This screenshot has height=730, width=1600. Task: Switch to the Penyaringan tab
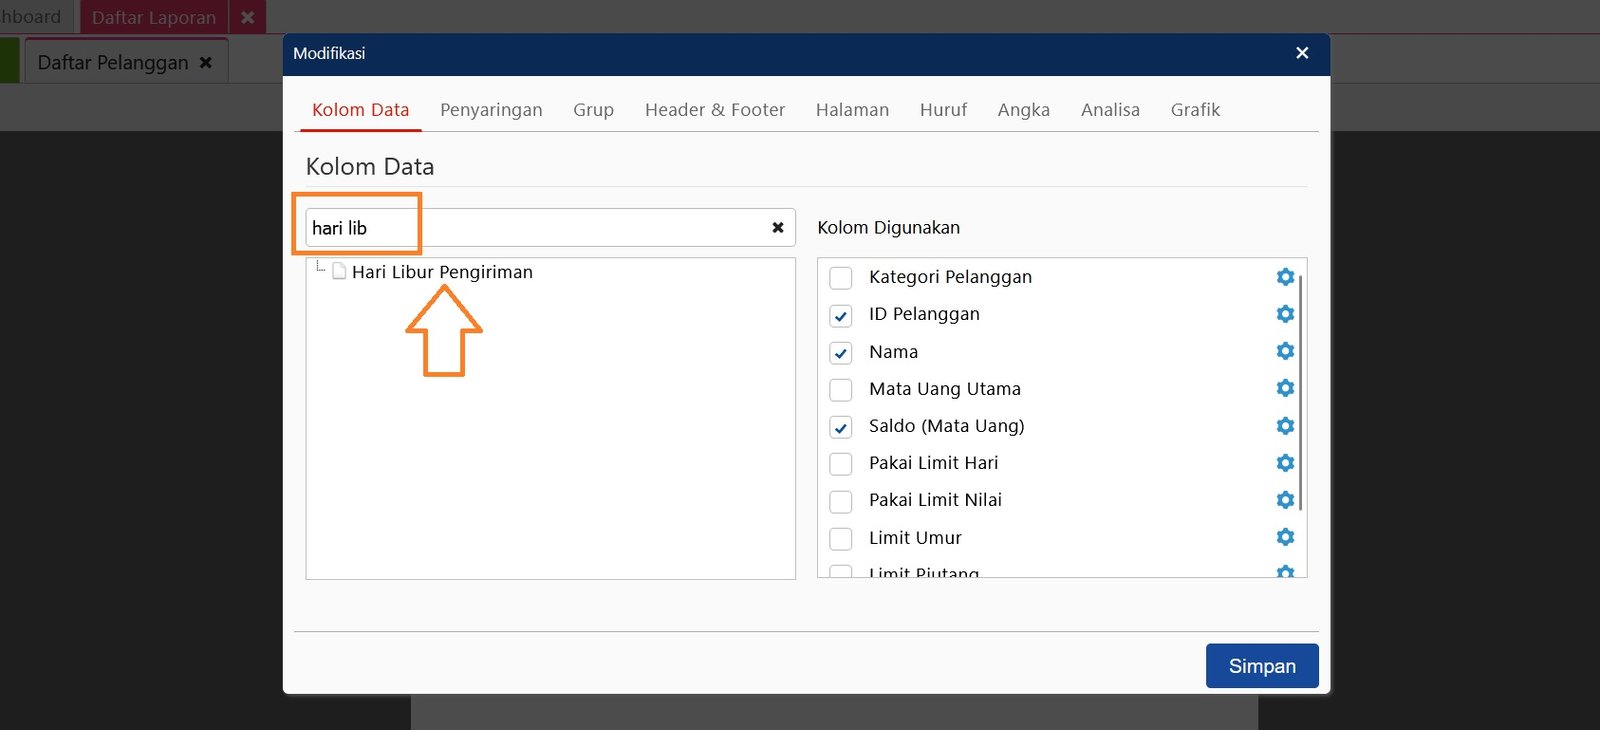(491, 110)
